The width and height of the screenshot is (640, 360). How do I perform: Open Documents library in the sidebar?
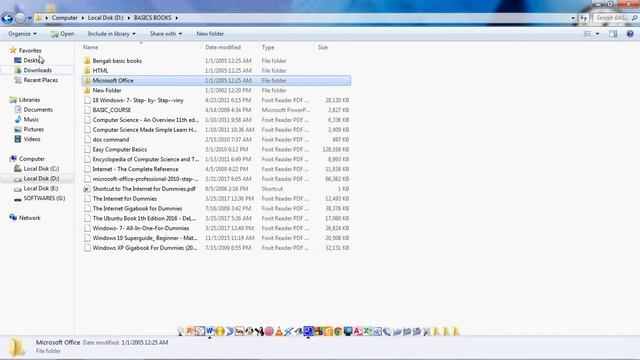pyautogui.click(x=38, y=110)
